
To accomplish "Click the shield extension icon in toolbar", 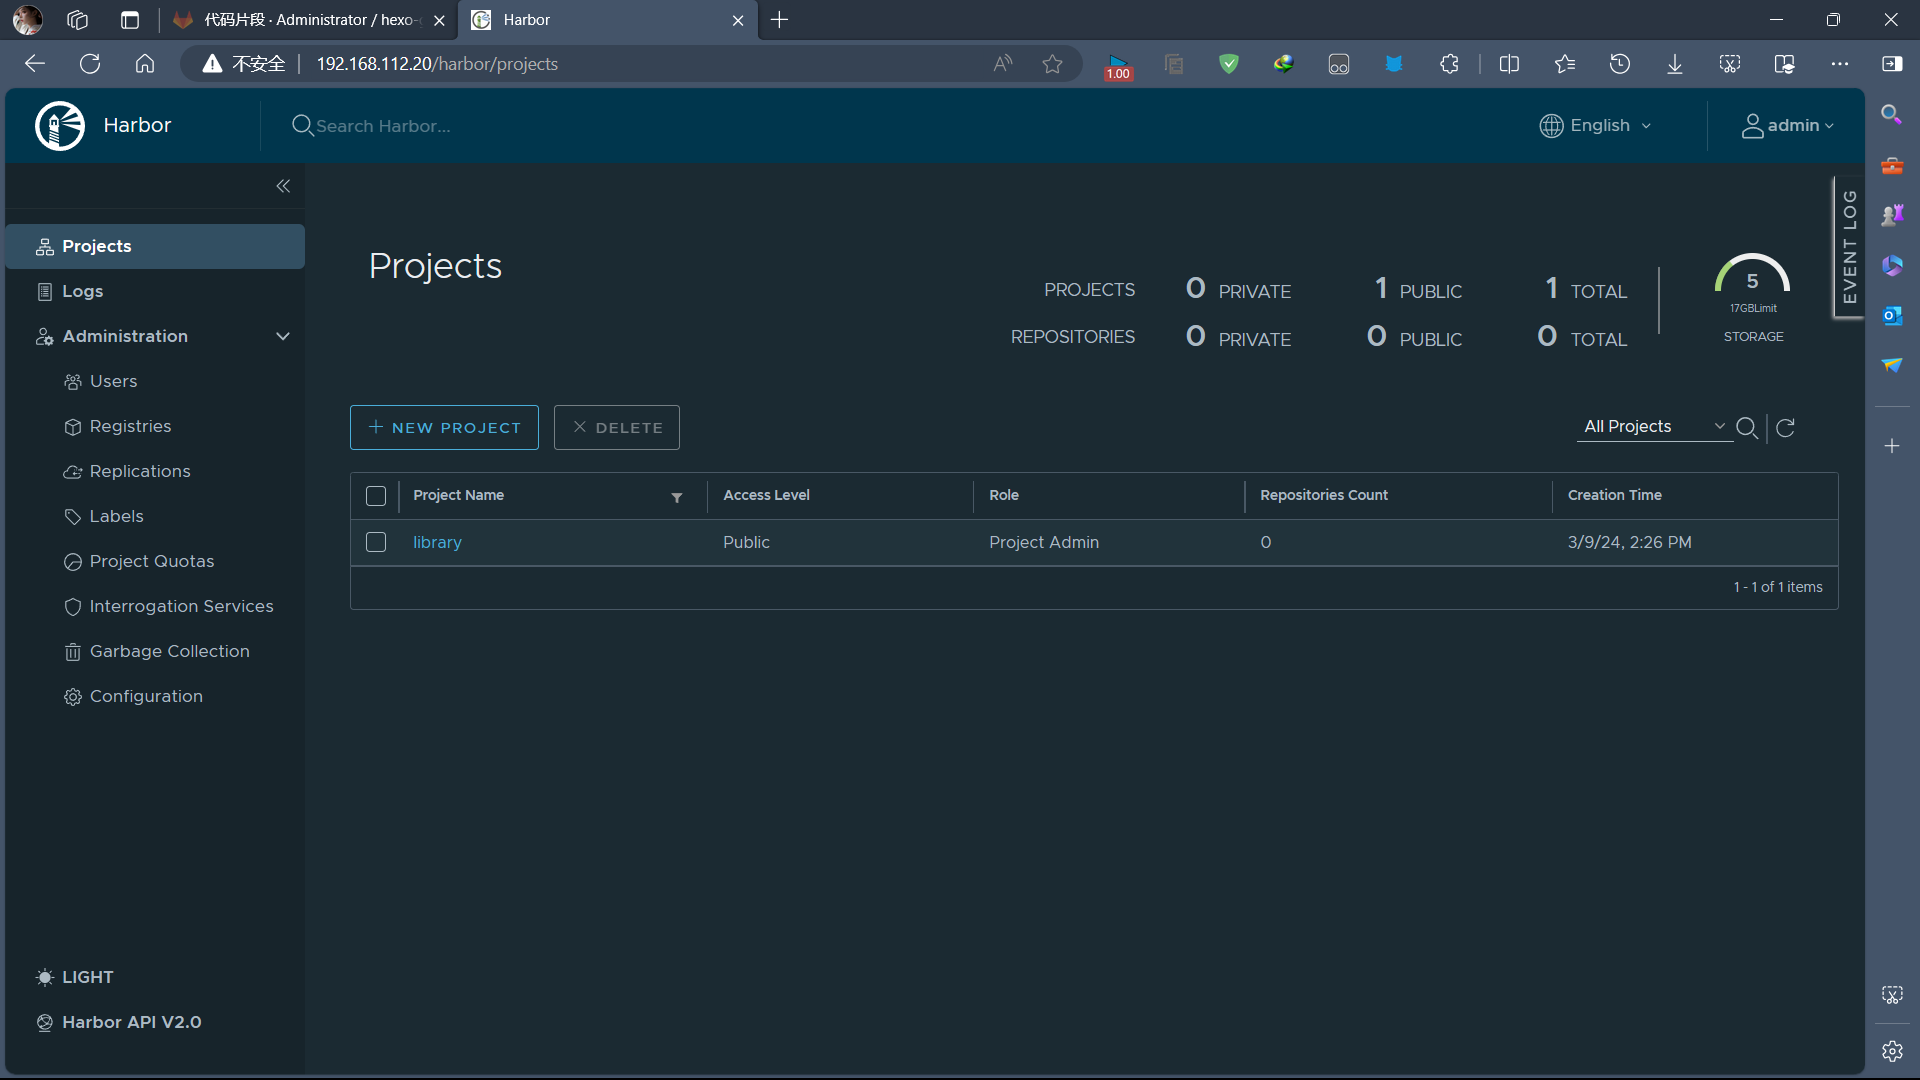I will [1229, 64].
